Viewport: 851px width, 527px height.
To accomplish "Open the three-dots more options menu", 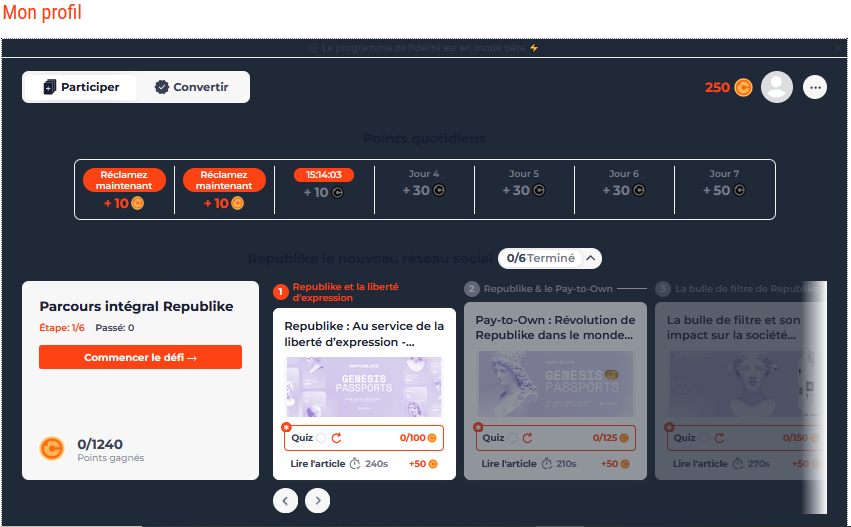I will tap(815, 87).
